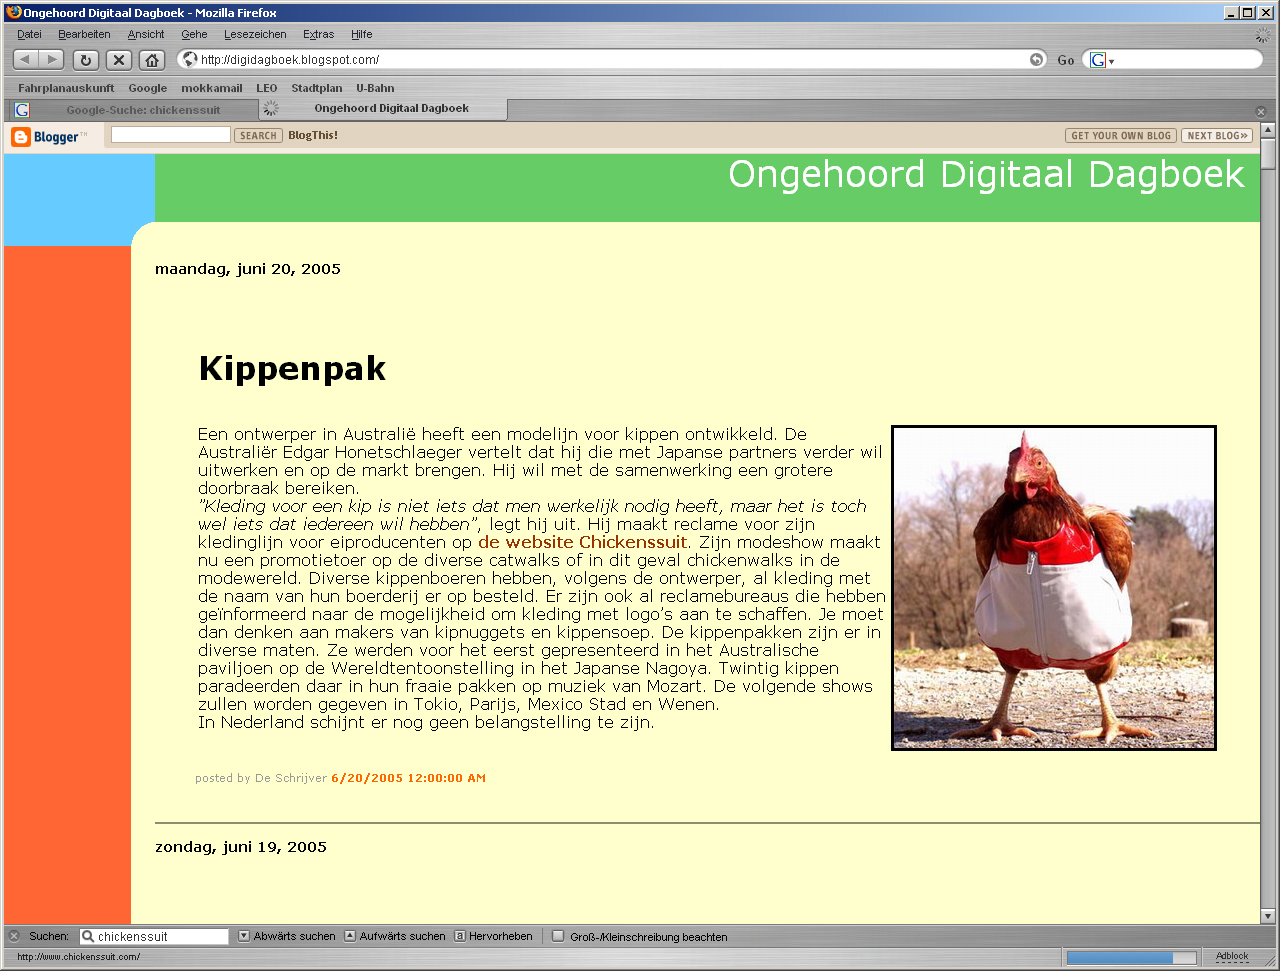Click the page loading progress bar
The image size is (1280, 971).
(x=1131, y=958)
